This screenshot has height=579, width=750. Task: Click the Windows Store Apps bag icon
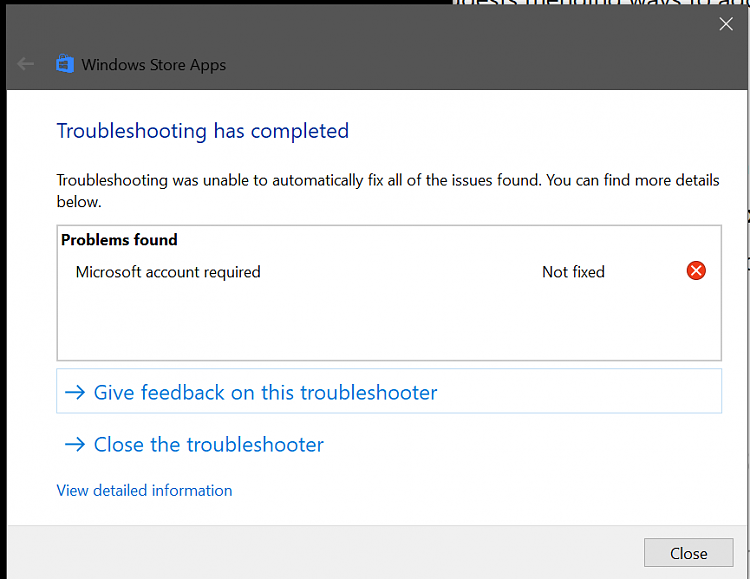[65, 64]
